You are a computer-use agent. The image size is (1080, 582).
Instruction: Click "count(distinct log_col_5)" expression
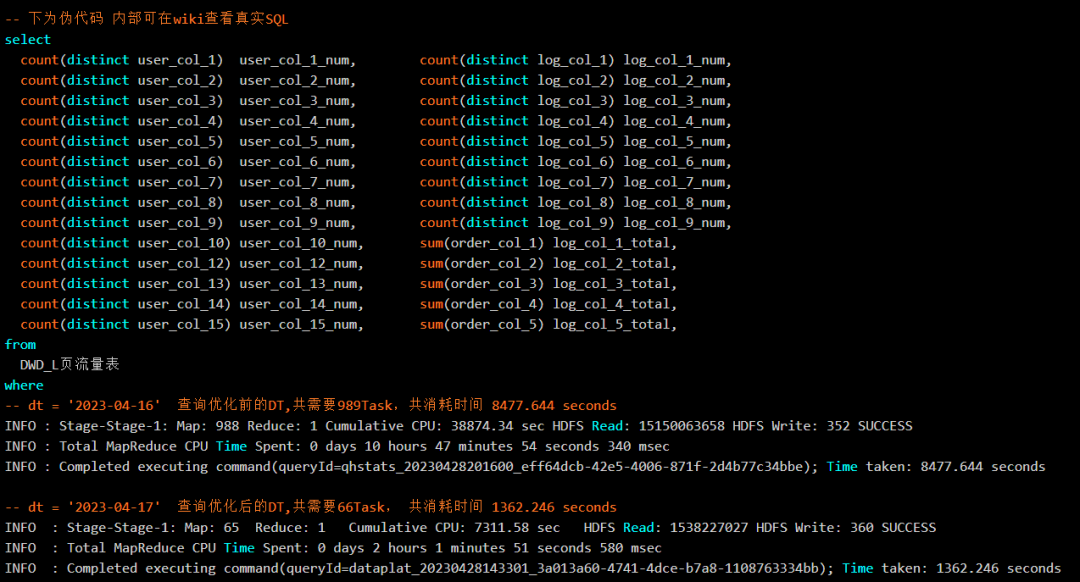[517, 141]
